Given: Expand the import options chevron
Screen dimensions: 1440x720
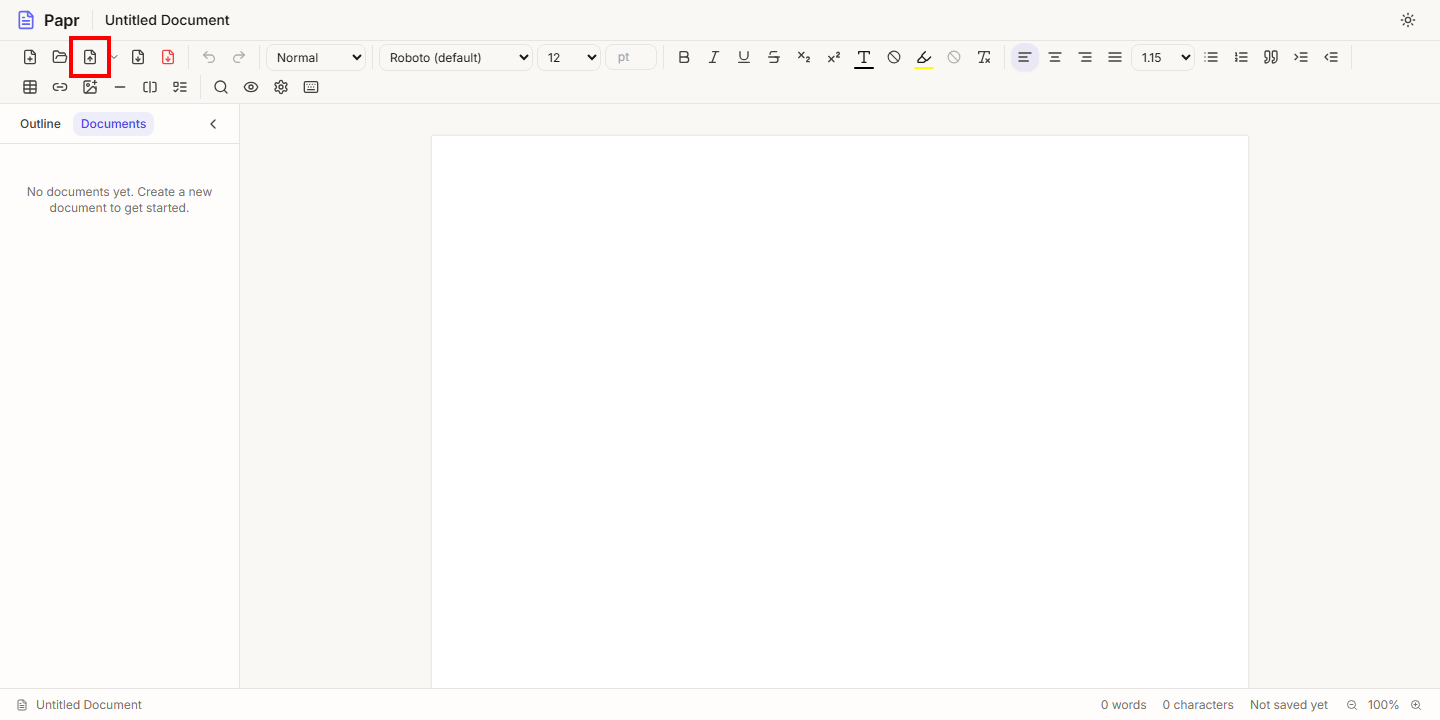Looking at the screenshot, I should (x=114, y=58).
